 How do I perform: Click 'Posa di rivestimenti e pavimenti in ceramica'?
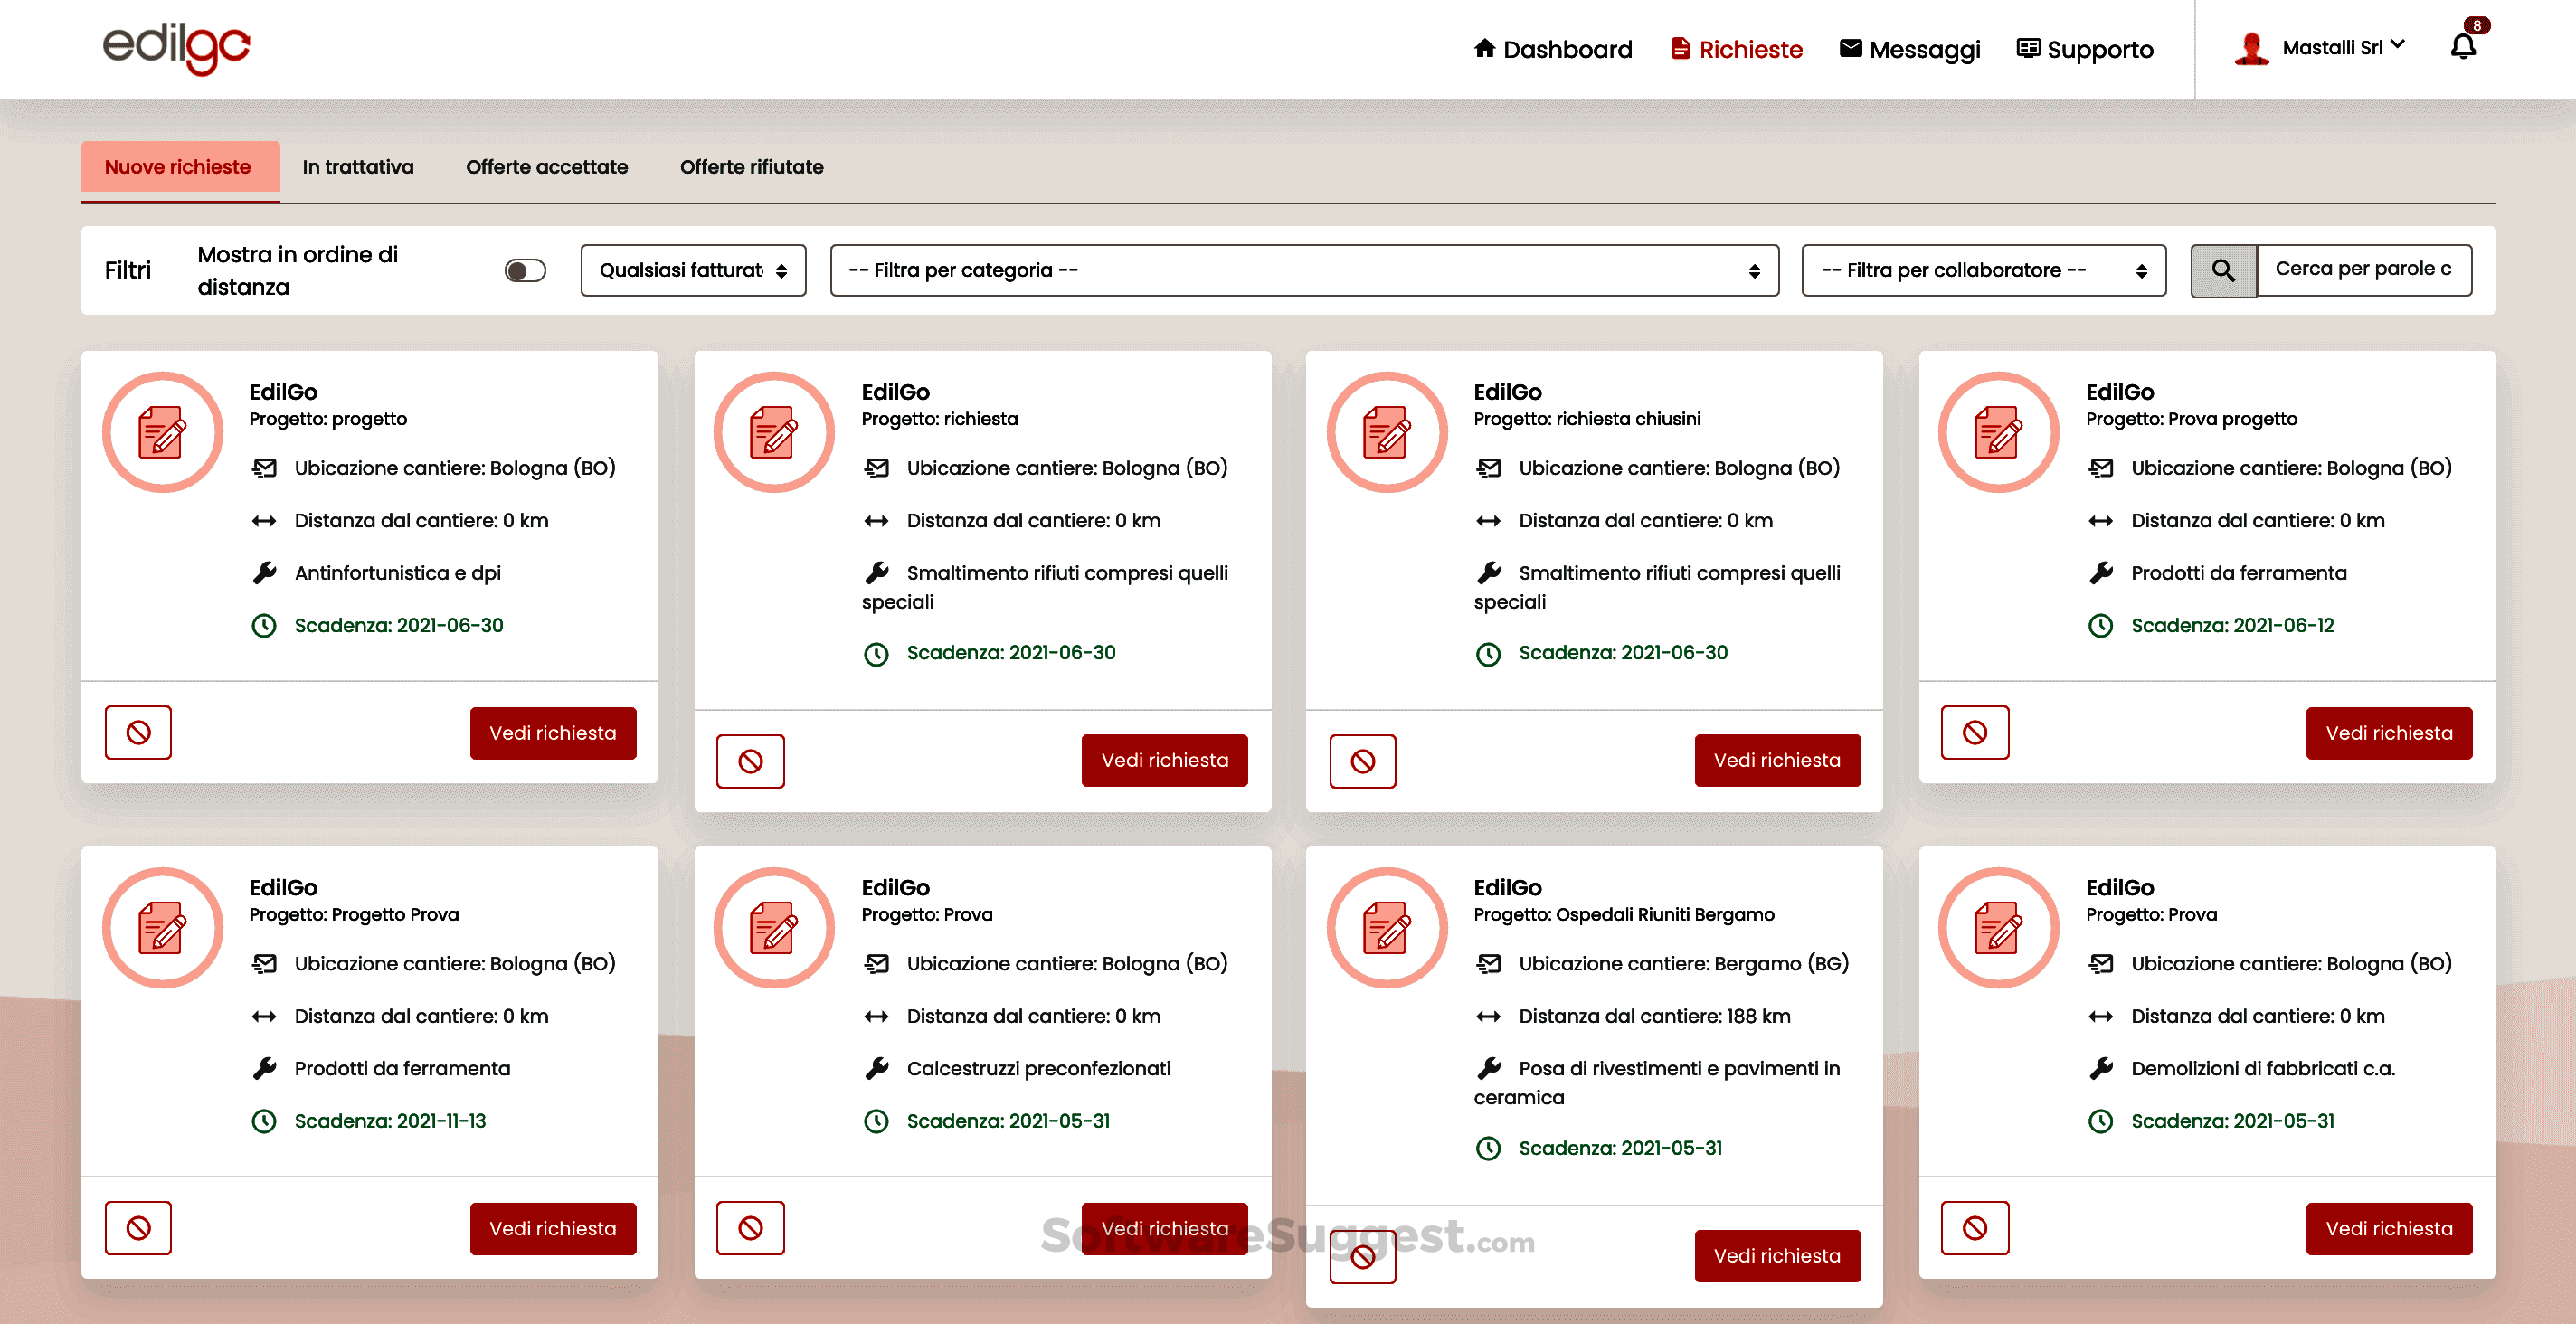coord(1656,1083)
